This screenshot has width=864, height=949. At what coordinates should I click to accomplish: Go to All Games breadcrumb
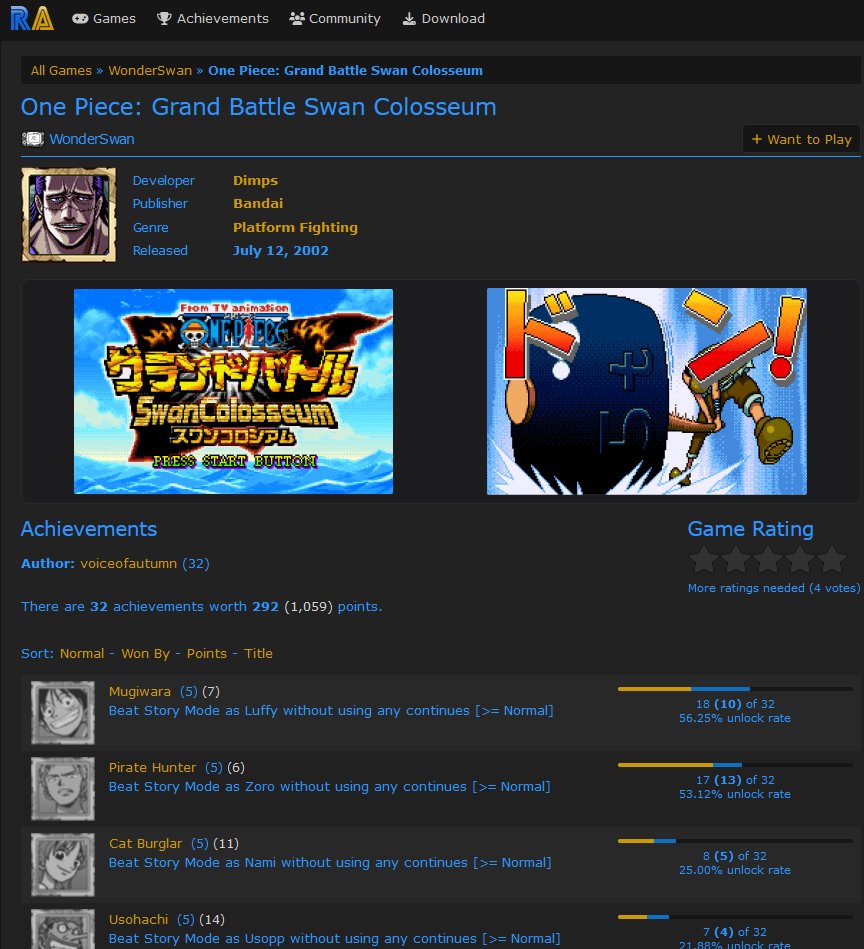click(61, 70)
